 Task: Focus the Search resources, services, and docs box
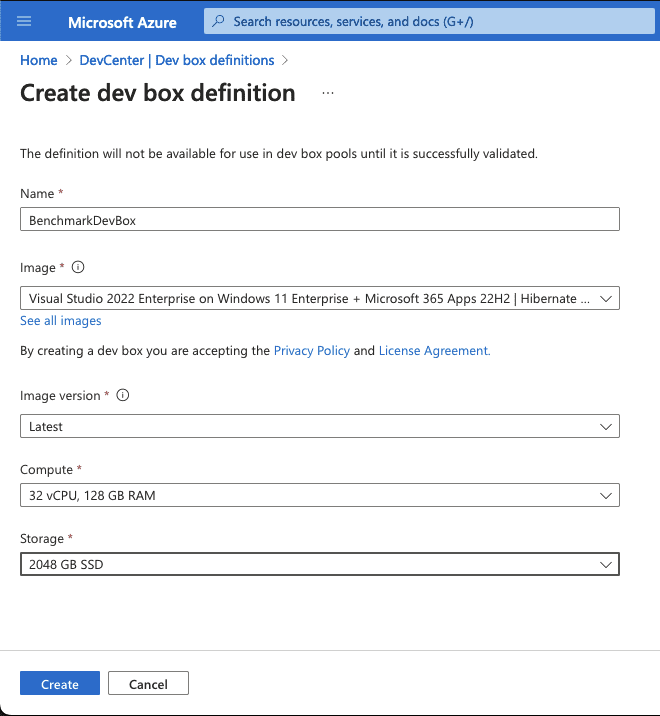(x=430, y=21)
